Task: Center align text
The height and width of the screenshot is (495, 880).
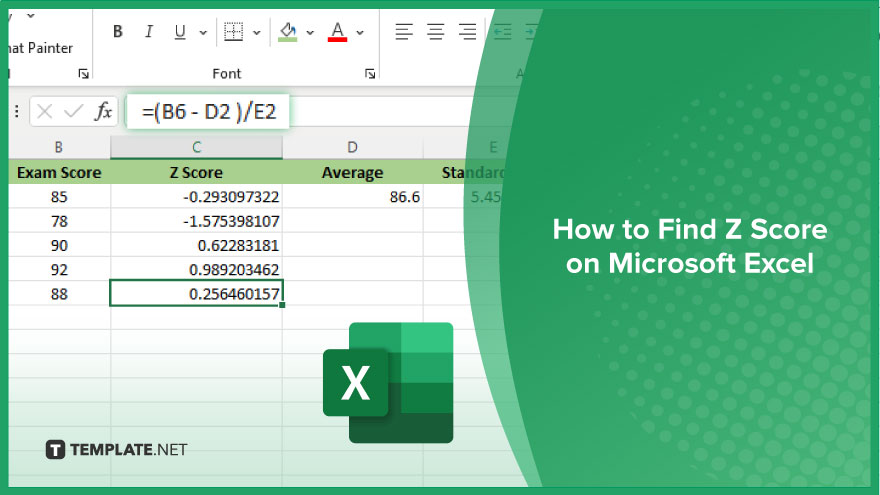Action: (x=436, y=31)
